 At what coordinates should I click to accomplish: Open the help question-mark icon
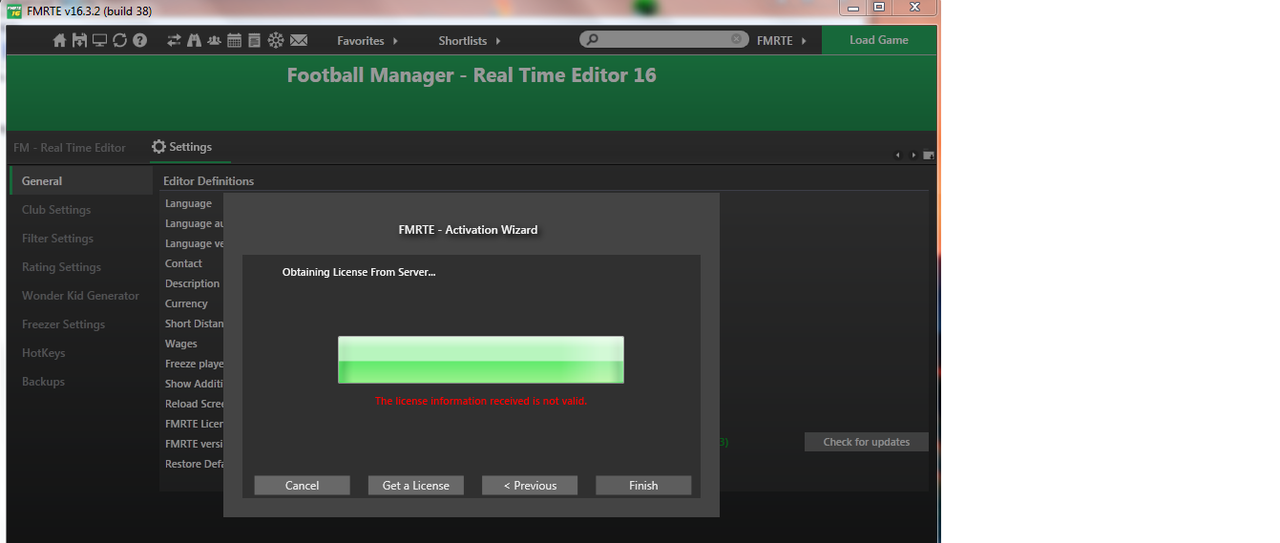coord(140,40)
